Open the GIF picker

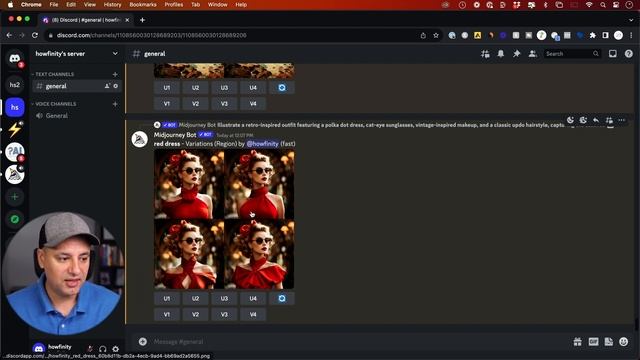[x=593, y=342]
